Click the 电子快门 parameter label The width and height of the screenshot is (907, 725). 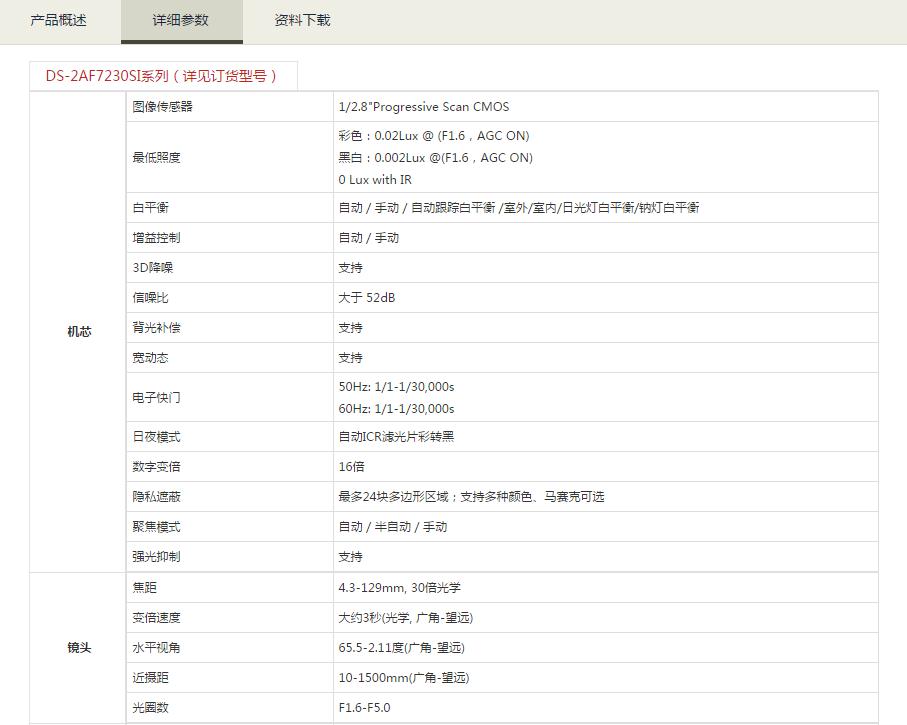pos(156,398)
